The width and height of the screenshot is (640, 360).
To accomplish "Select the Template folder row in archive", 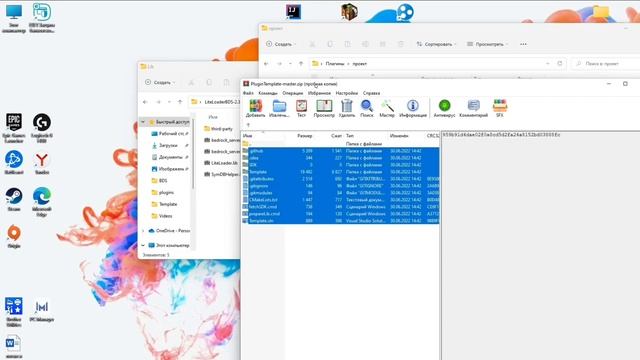I will click(x=340, y=172).
